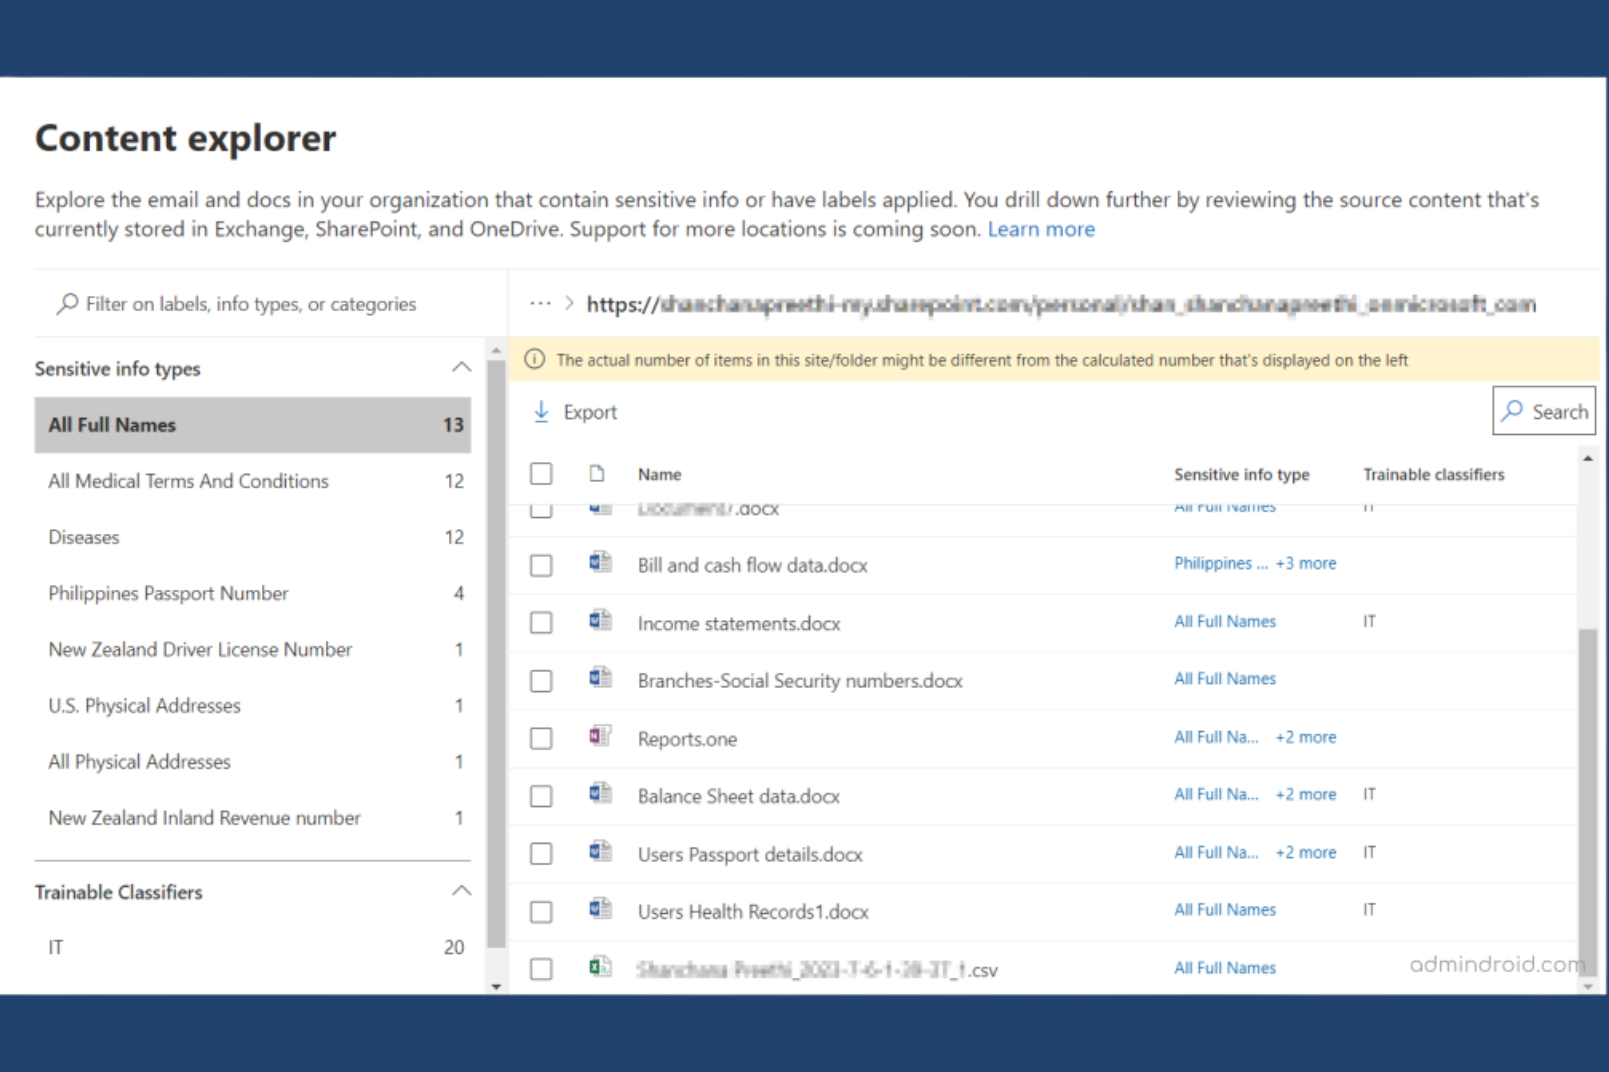Collapse the Sensitive info types section

tap(461, 367)
